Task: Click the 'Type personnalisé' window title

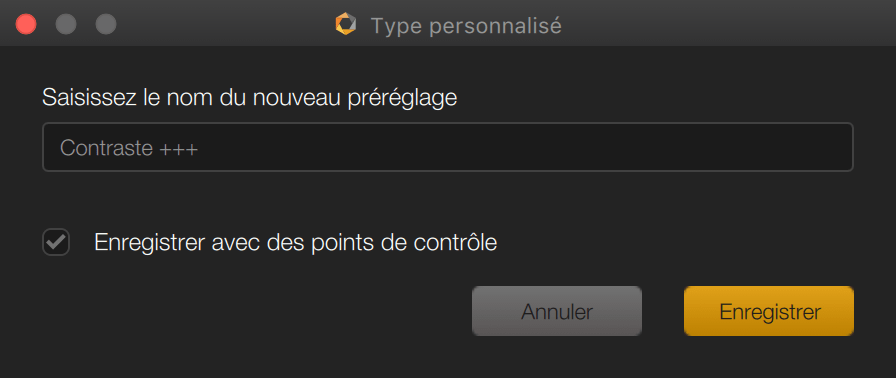Action: click(x=466, y=26)
